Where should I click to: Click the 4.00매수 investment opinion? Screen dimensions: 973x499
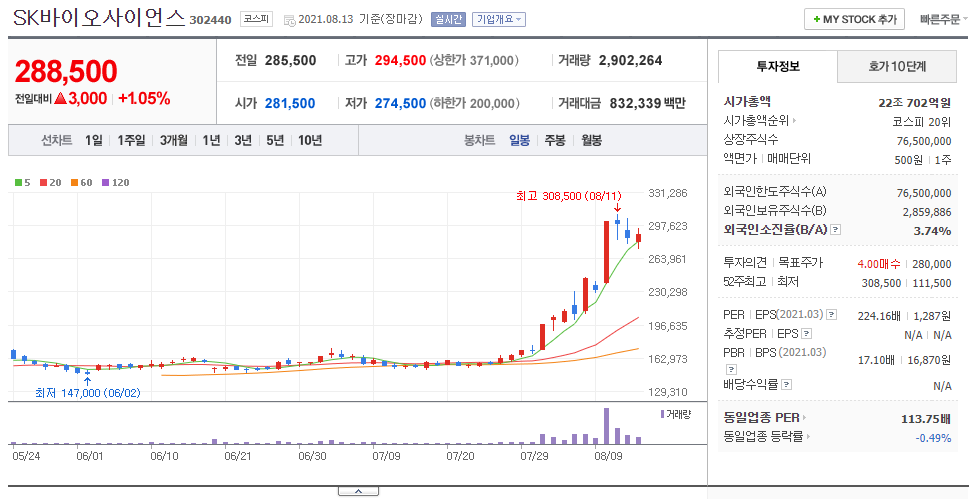point(879,264)
